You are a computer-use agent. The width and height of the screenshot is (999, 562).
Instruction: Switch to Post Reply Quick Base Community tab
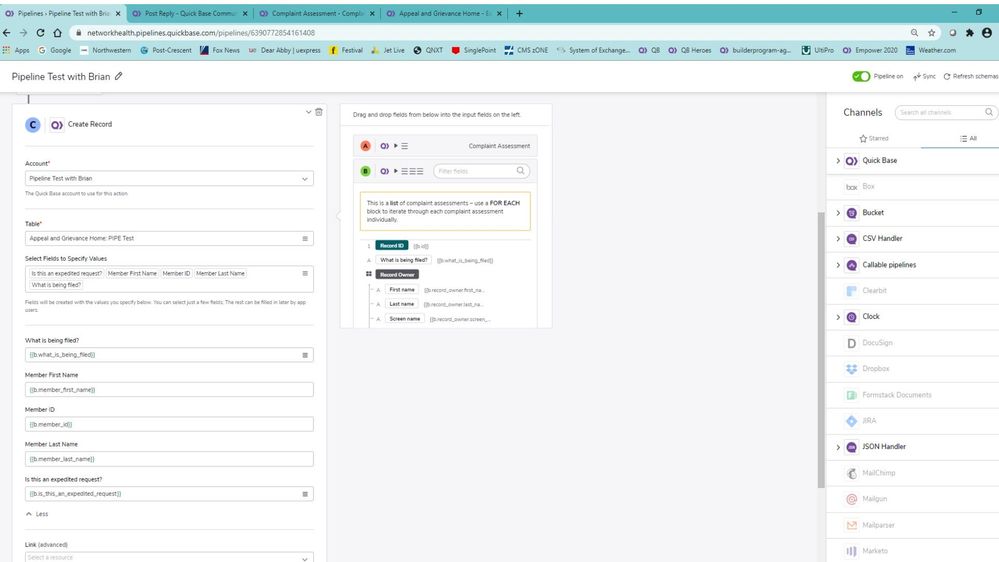(x=190, y=13)
